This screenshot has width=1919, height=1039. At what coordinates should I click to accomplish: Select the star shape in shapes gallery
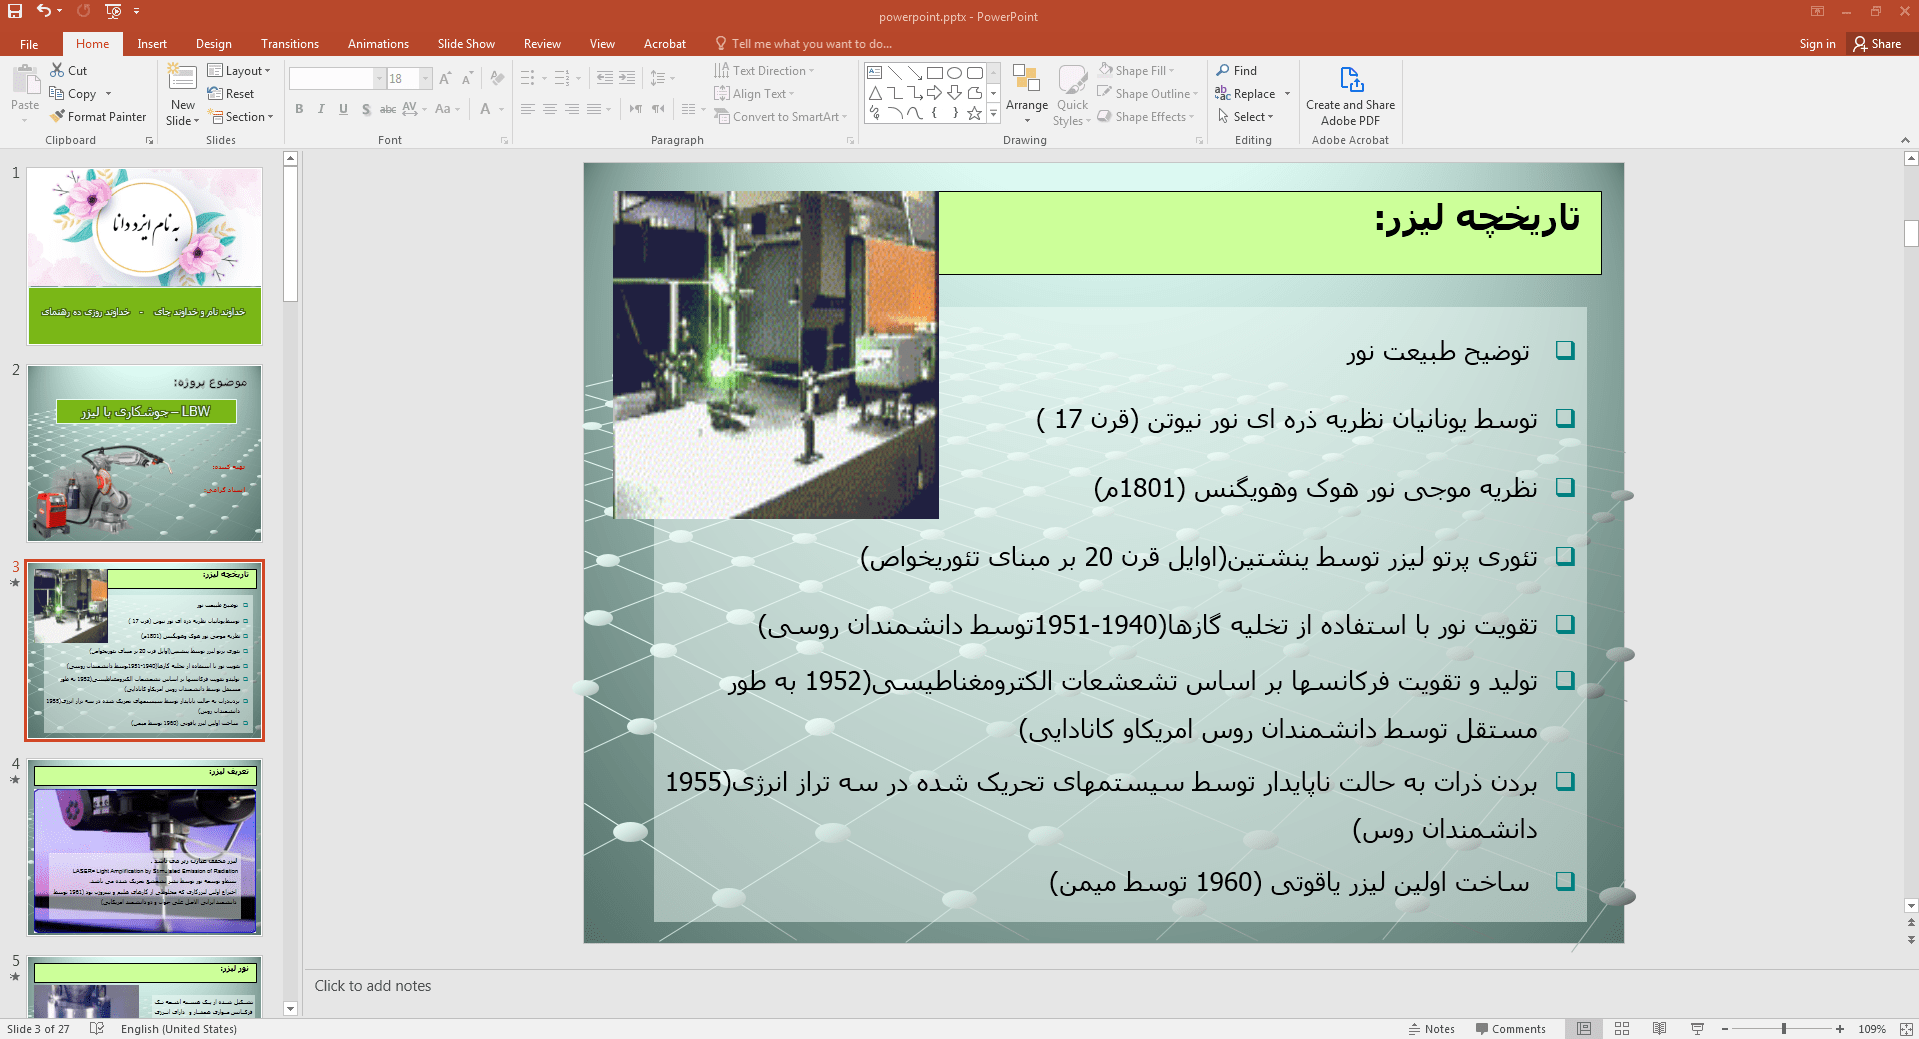[x=975, y=113]
